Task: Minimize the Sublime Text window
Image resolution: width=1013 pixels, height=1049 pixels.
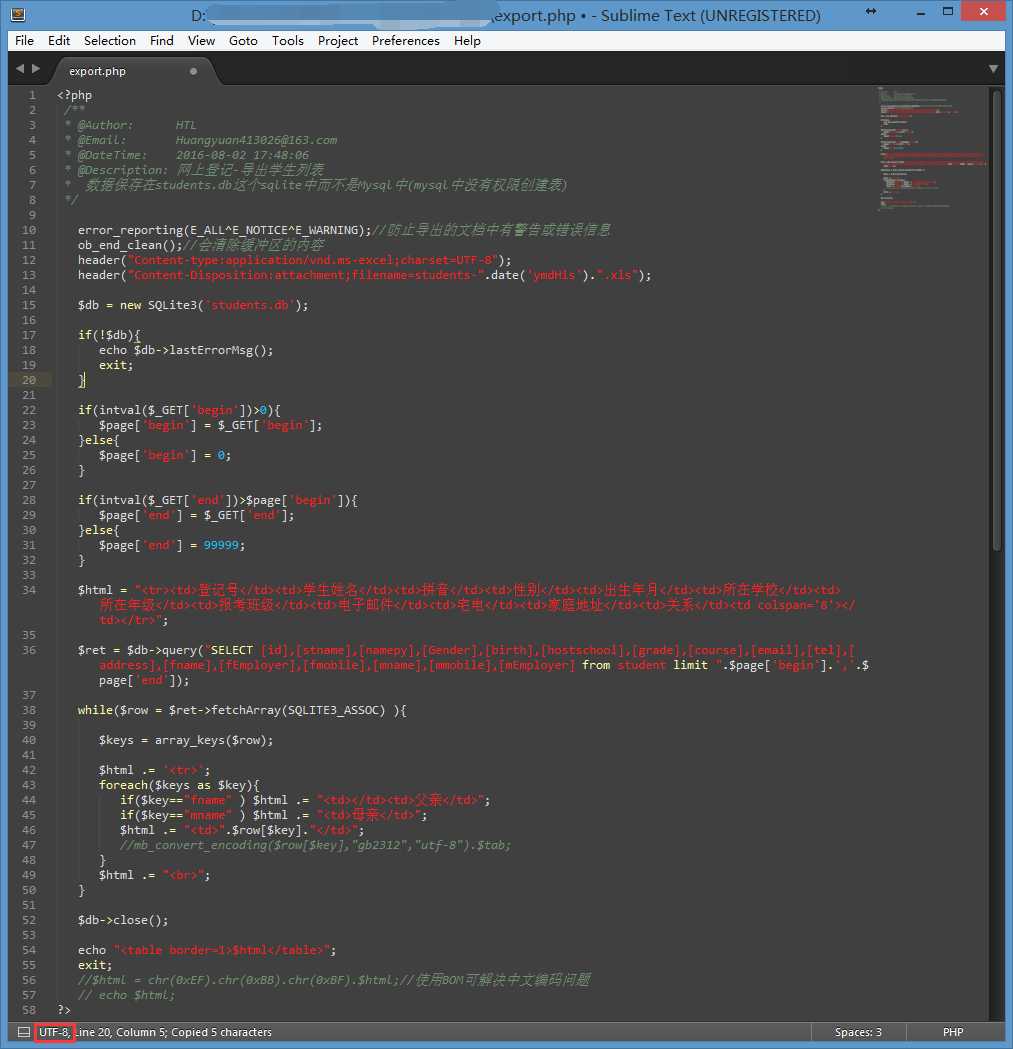Action: [921, 12]
